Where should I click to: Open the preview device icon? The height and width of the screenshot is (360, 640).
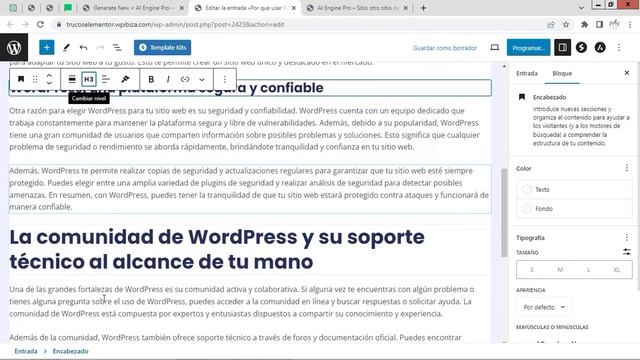click(494, 47)
